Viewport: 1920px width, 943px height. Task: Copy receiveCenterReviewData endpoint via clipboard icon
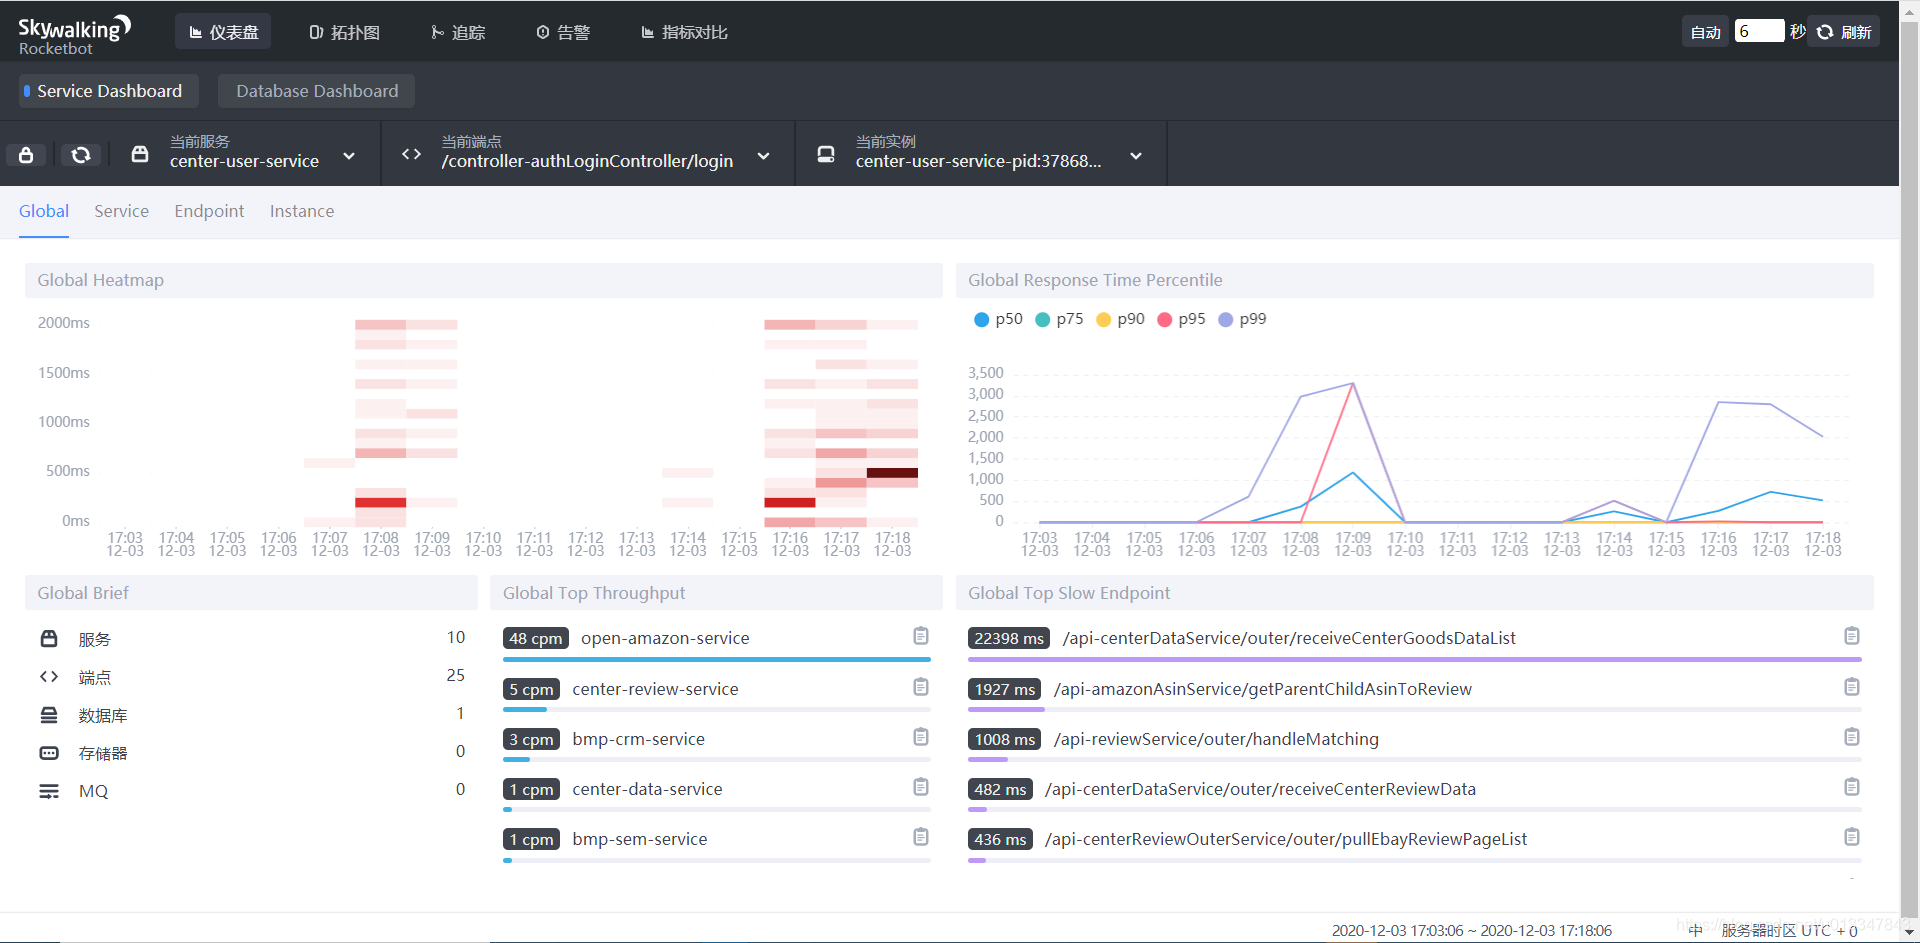point(1852,787)
